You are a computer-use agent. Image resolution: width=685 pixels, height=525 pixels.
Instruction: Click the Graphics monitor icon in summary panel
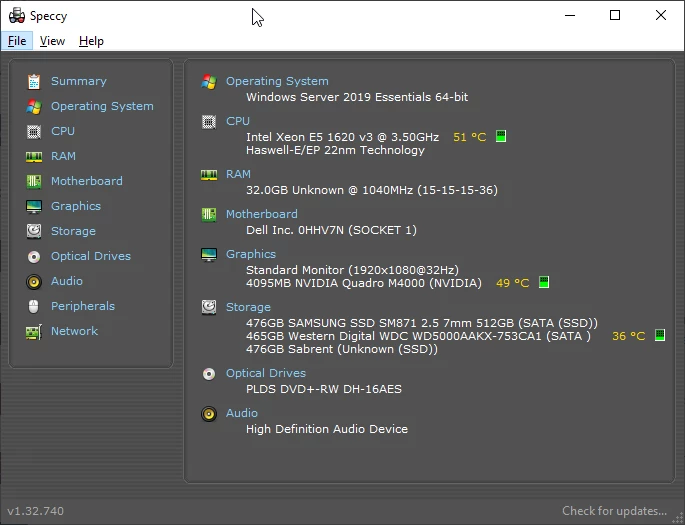click(209, 254)
